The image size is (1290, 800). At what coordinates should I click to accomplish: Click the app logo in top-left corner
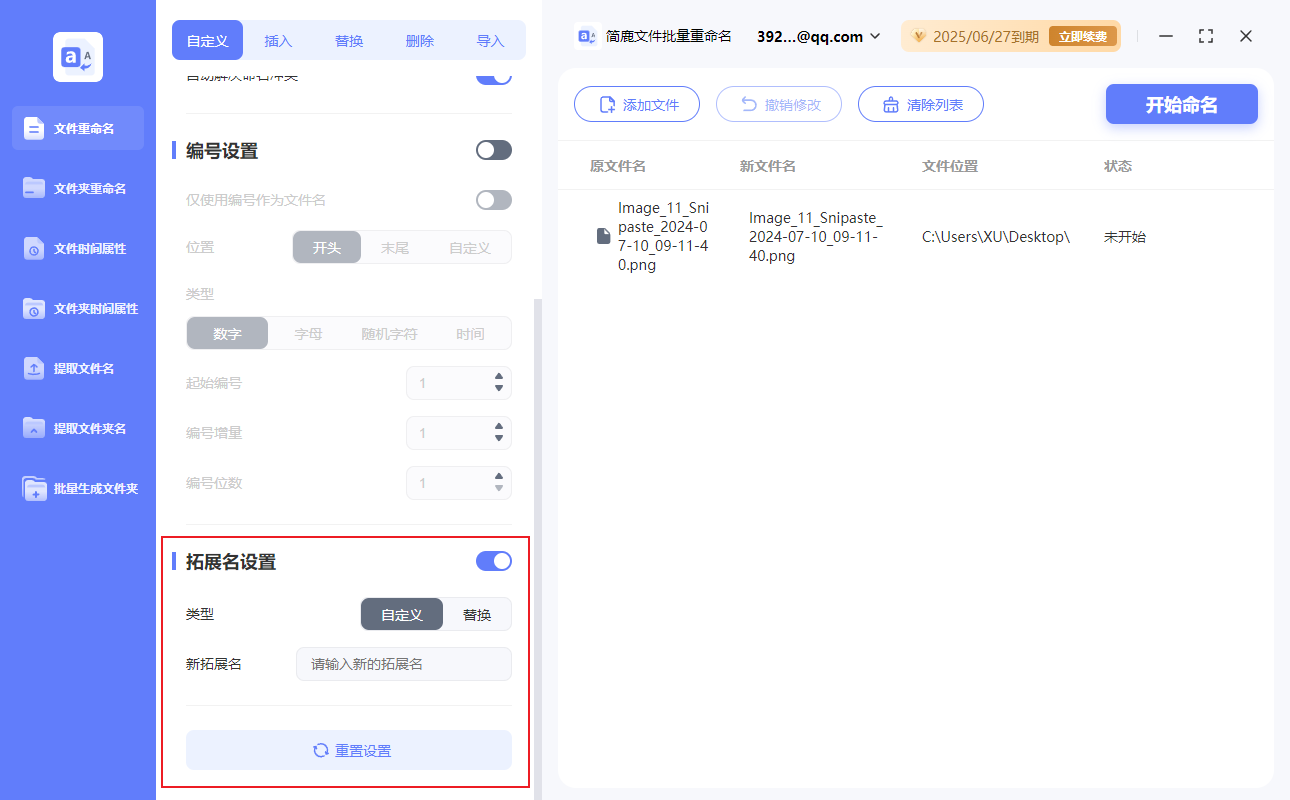coord(77,57)
